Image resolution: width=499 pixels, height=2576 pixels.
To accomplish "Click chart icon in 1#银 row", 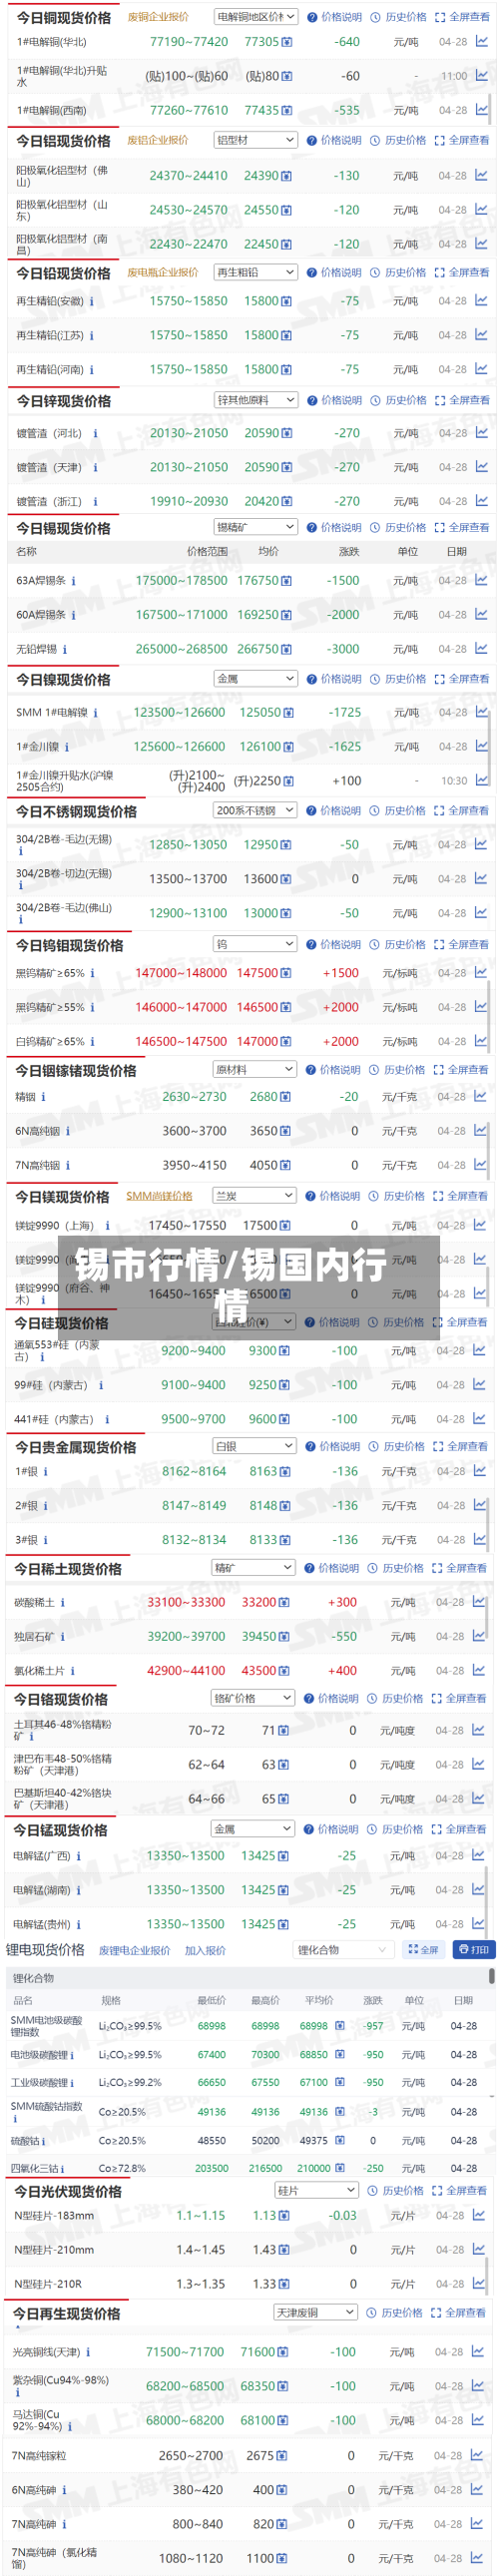I will pyautogui.click(x=480, y=1471).
